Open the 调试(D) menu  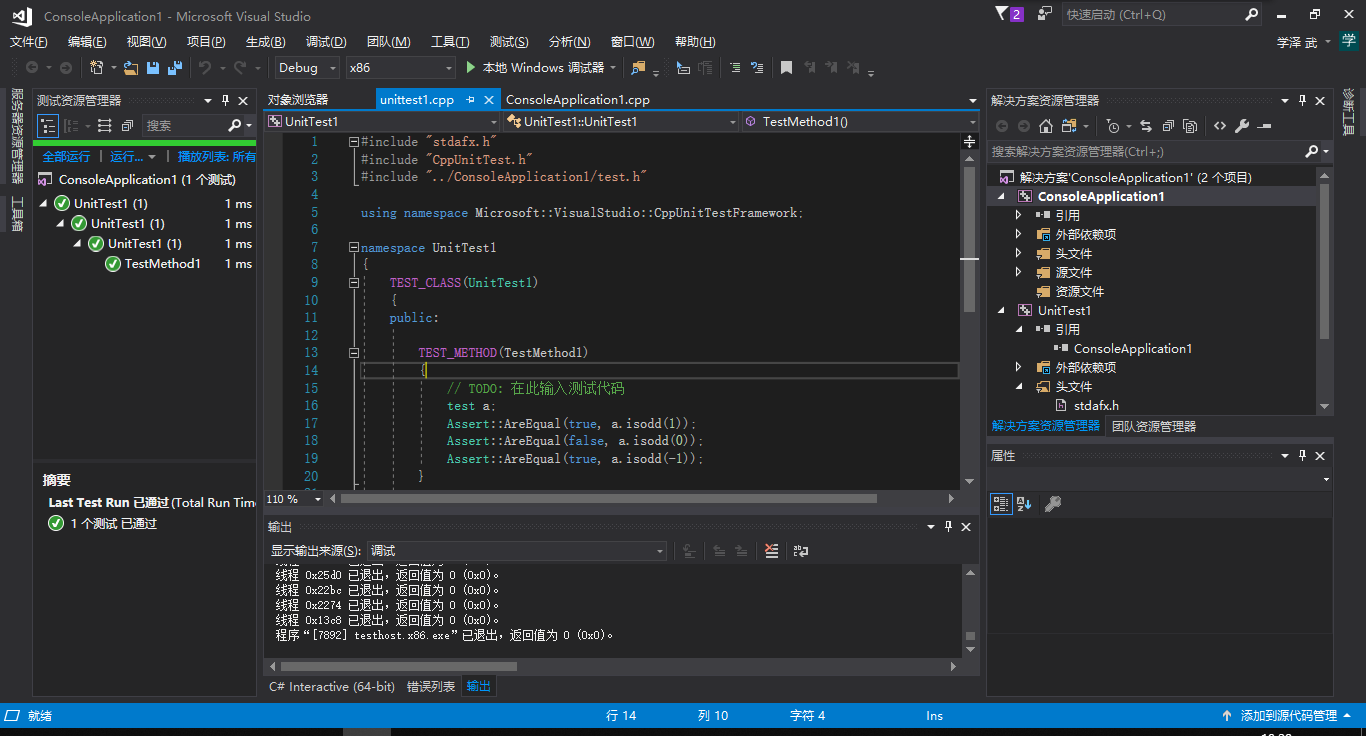(326, 42)
